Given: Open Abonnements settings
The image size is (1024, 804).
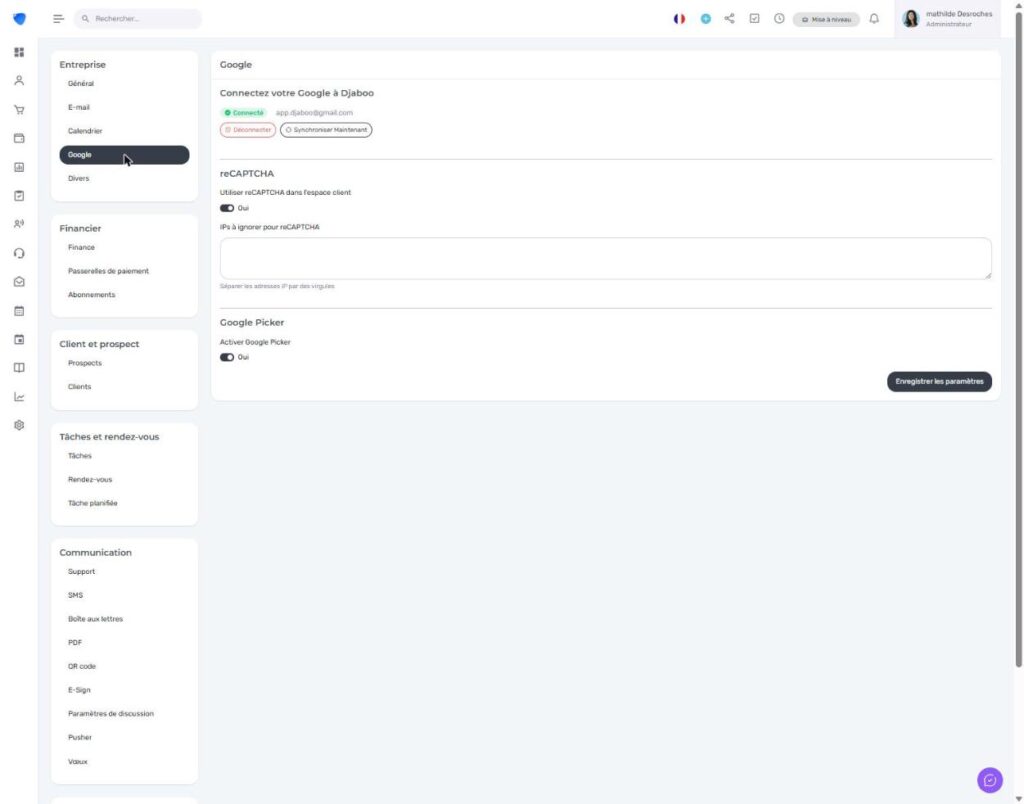Looking at the screenshot, I should (x=91, y=295).
